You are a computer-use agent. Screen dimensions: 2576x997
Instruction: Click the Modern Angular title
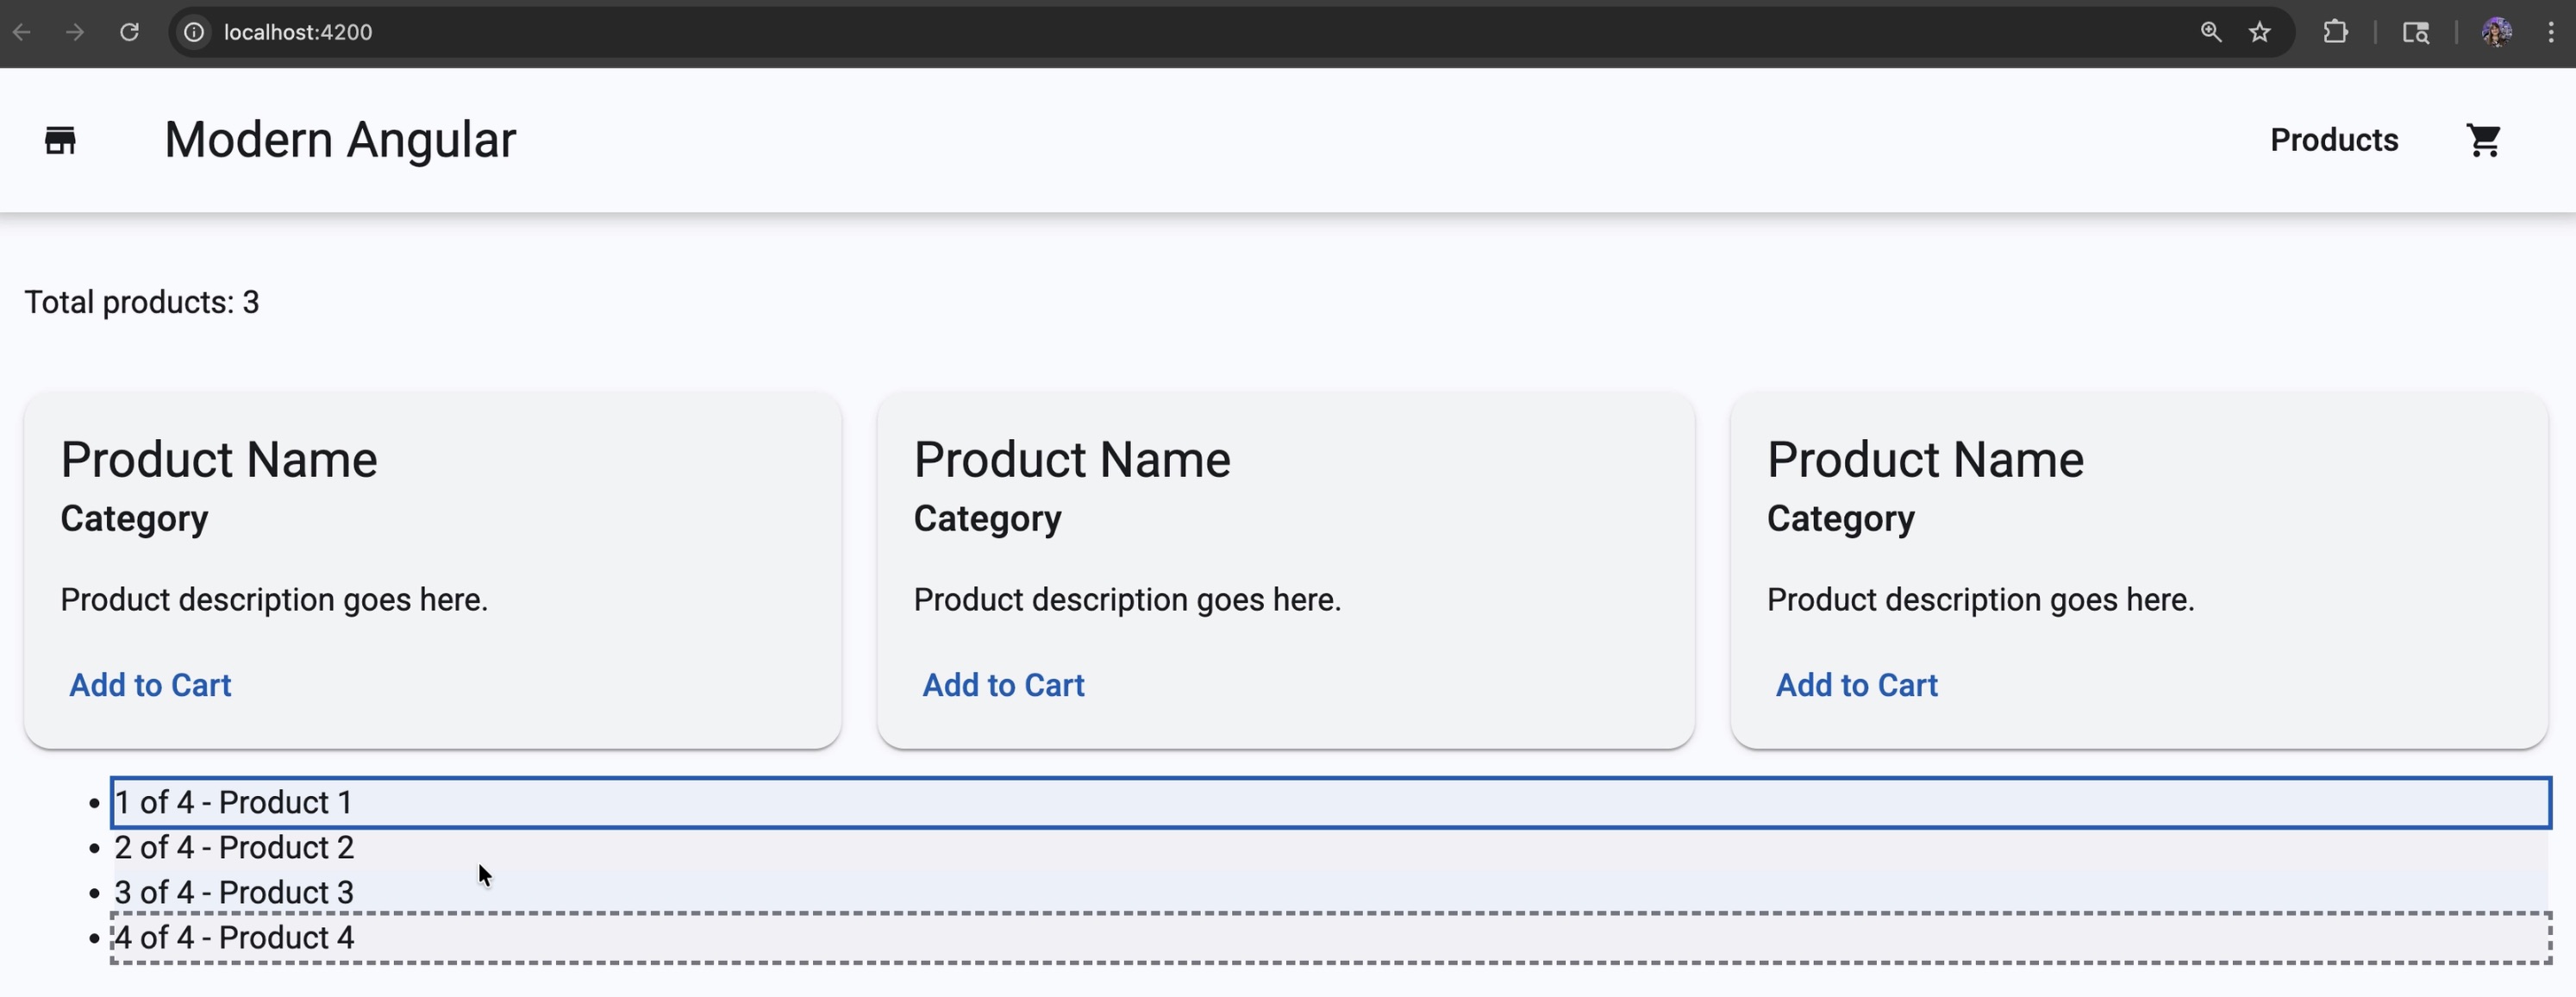tap(340, 140)
